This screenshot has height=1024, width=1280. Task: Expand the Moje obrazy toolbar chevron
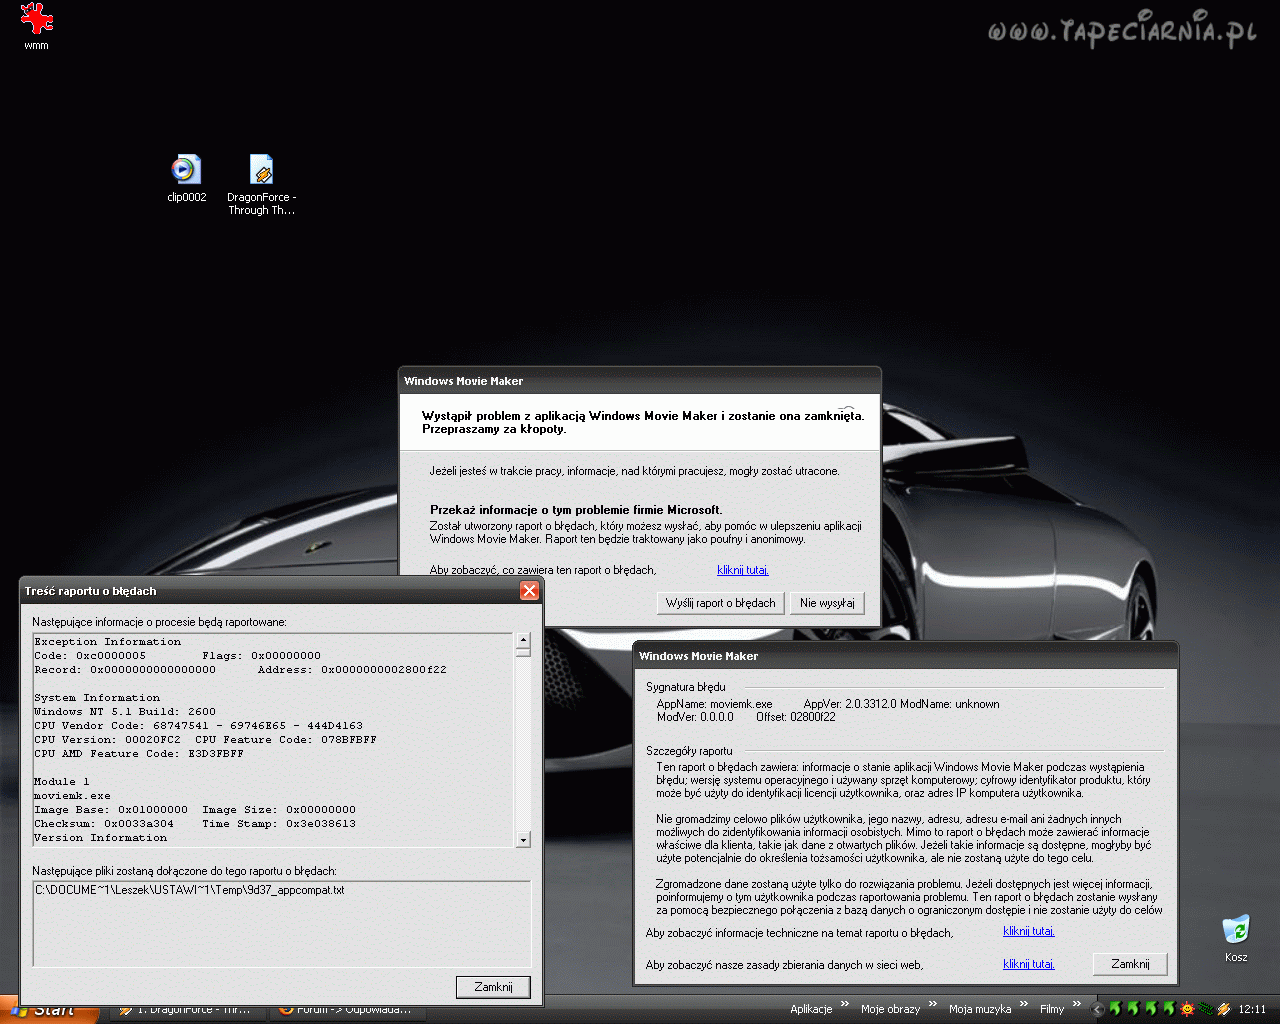tap(933, 1004)
